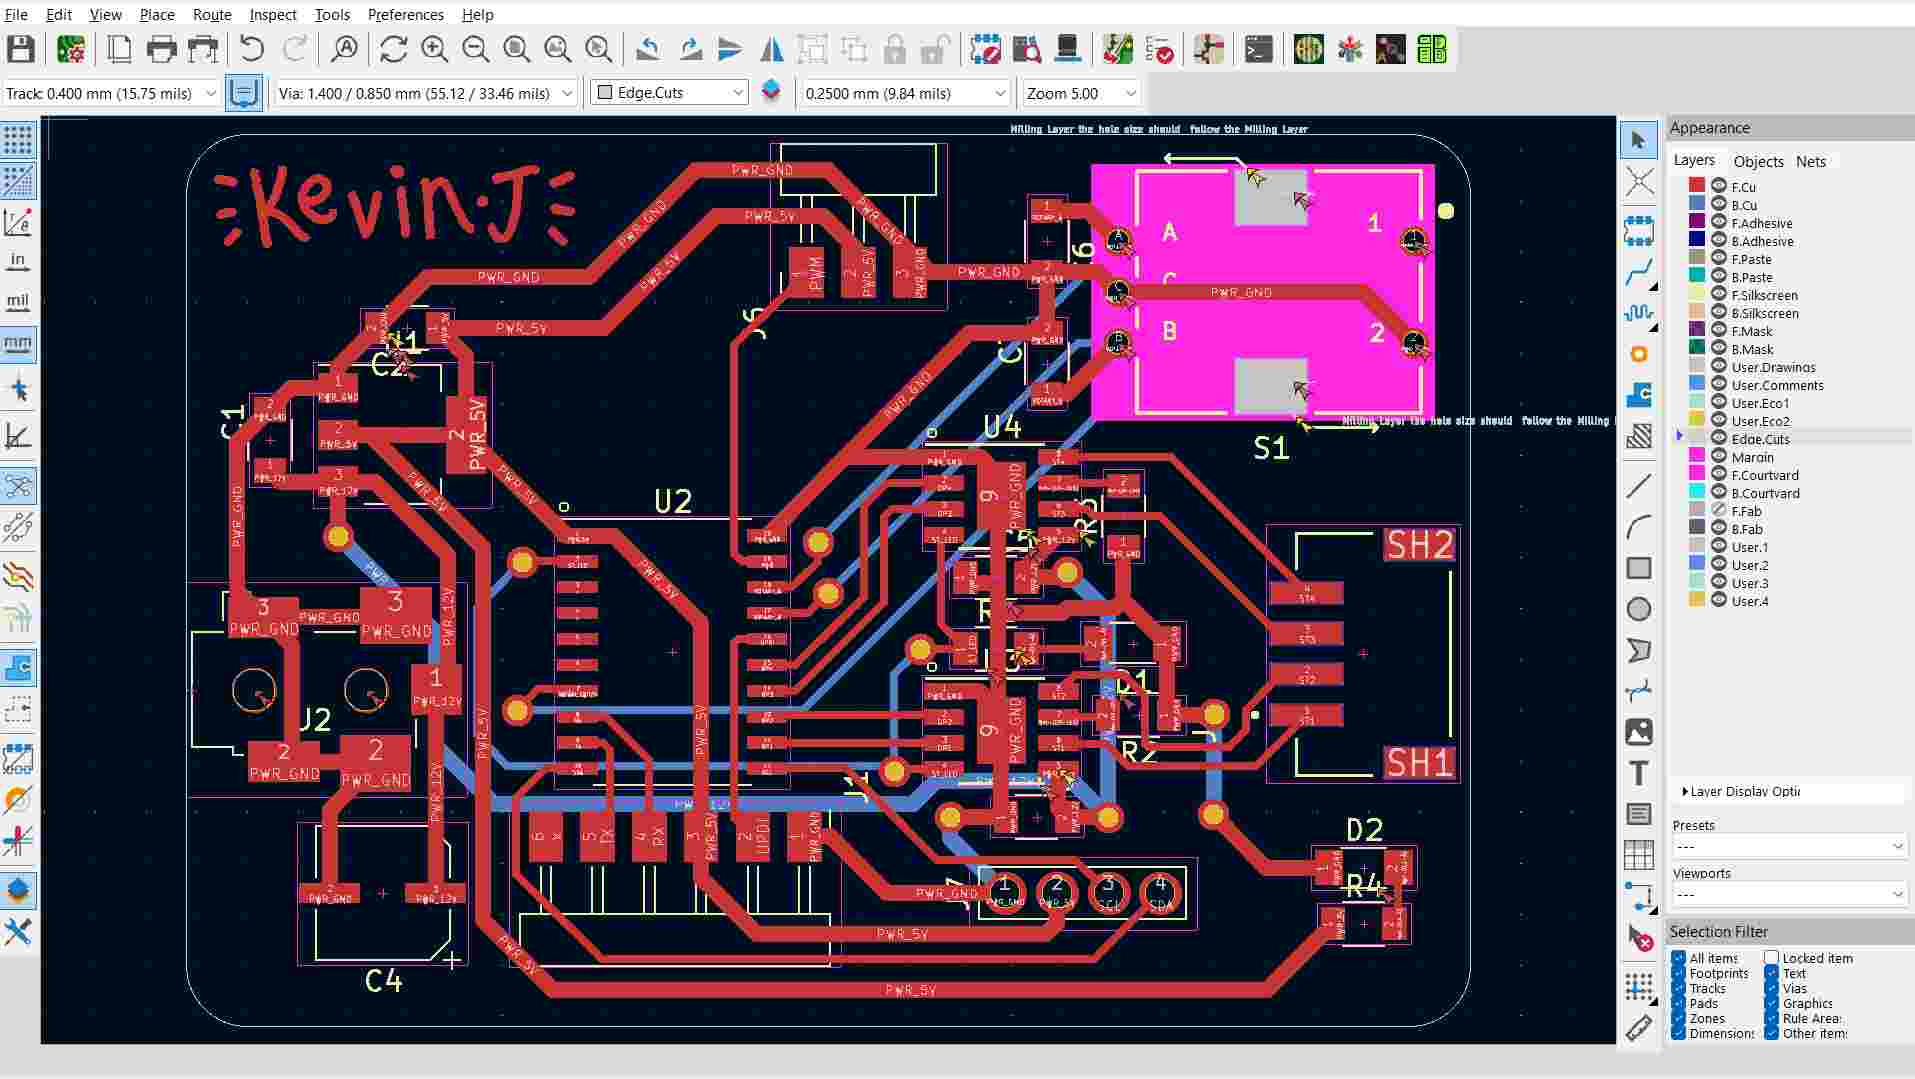Open the Find text tool
The width and height of the screenshot is (1915, 1079).
(345, 49)
